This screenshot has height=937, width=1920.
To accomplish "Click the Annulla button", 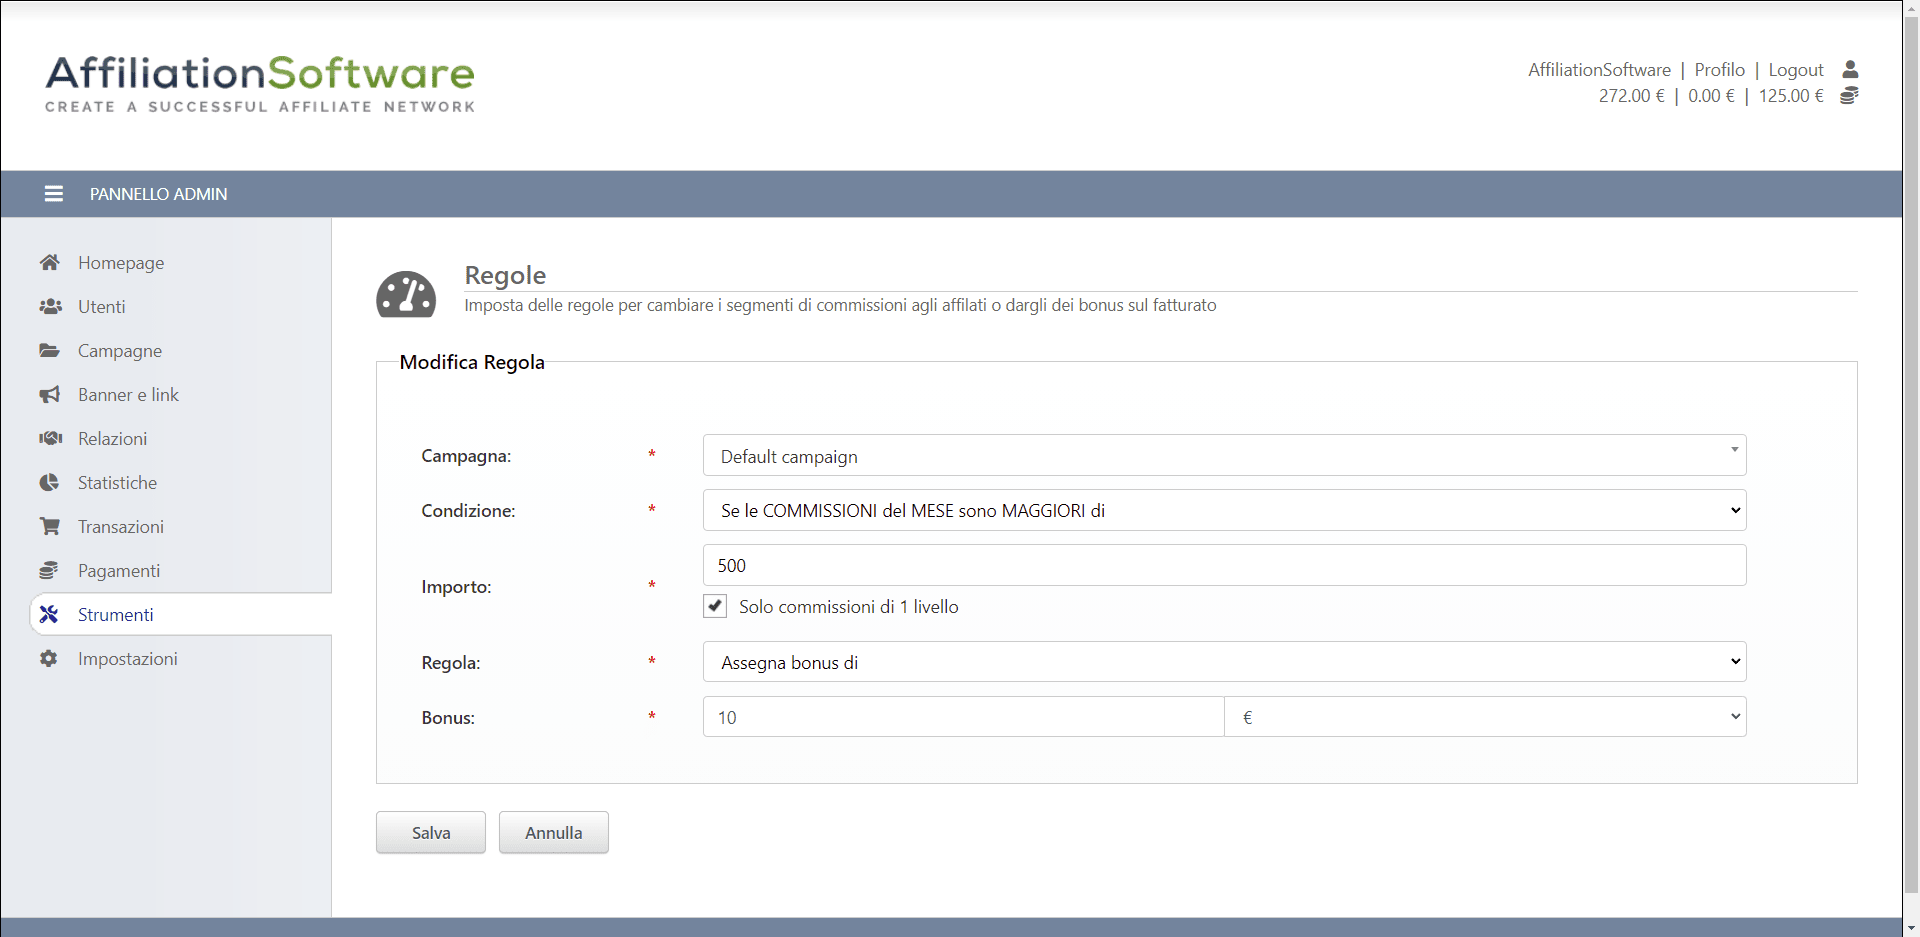I will click(553, 832).
